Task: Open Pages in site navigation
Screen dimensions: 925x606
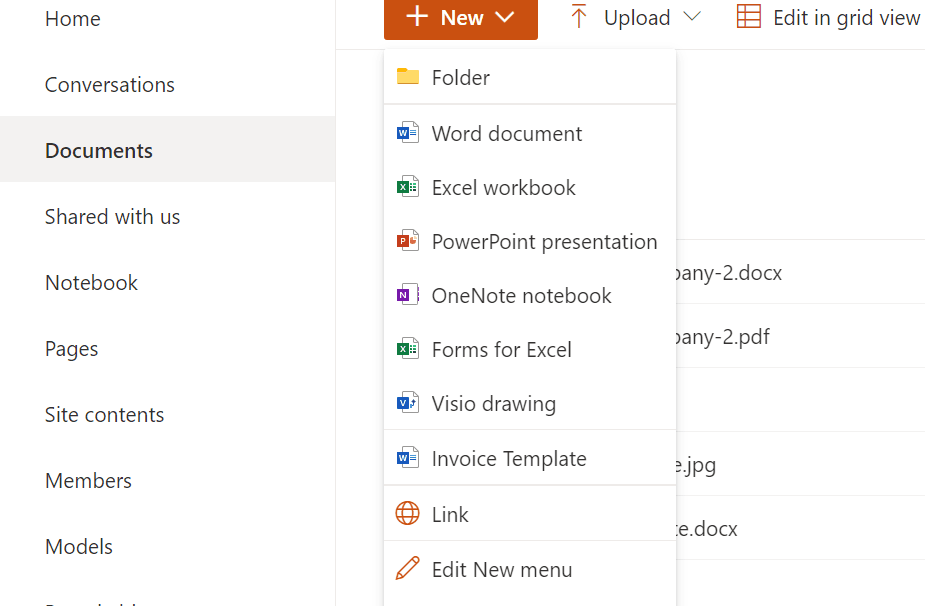Action: tap(71, 349)
